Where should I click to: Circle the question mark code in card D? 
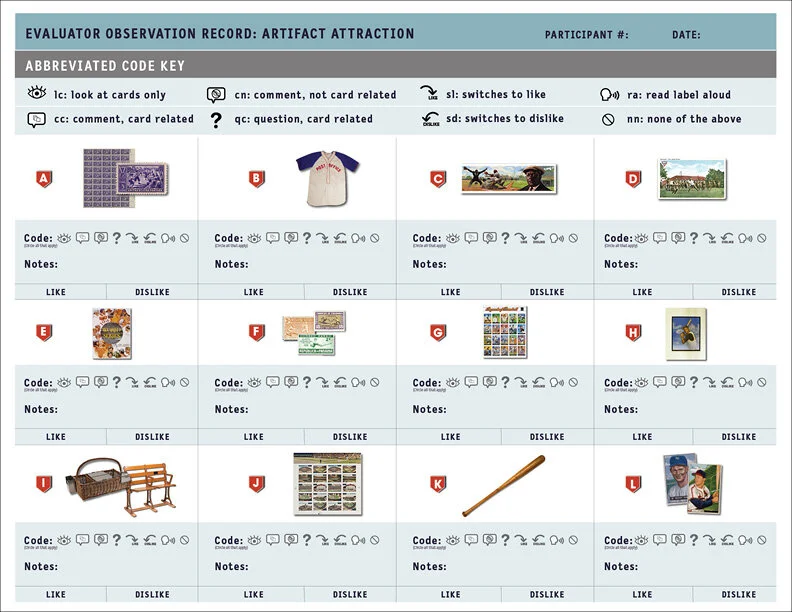click(x=694, y=238)
